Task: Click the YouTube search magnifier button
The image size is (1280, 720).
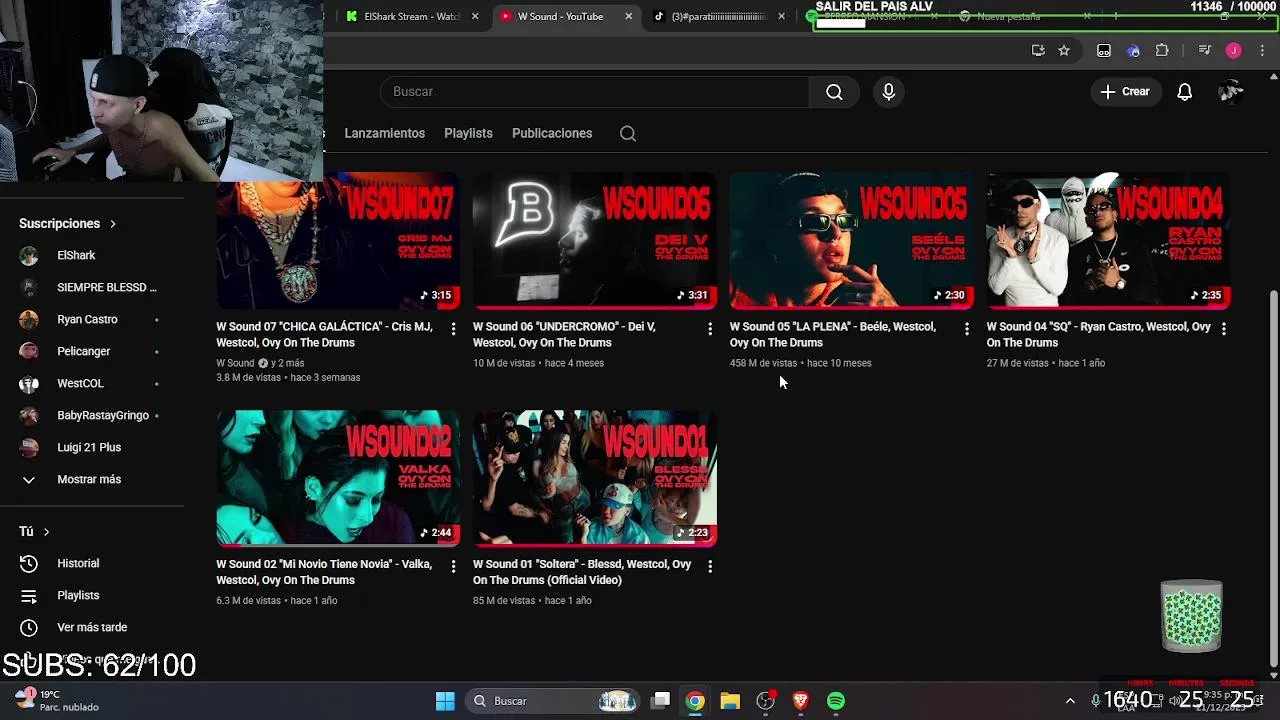Action: [834, 92]
